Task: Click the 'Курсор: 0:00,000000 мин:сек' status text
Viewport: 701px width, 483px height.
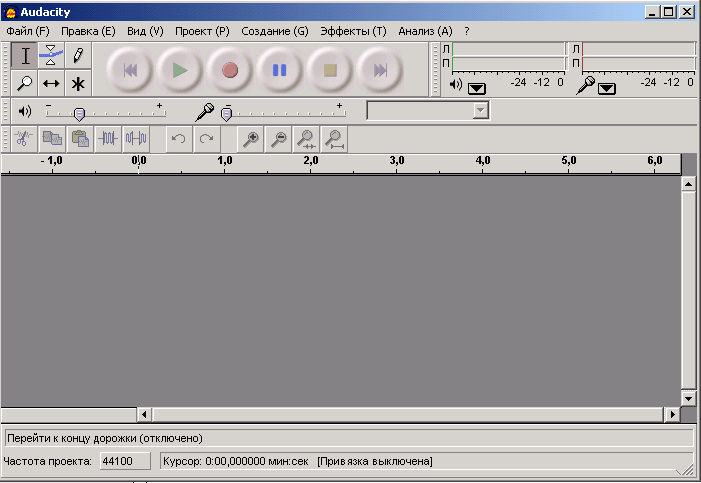Action: [x=236, y=461]
